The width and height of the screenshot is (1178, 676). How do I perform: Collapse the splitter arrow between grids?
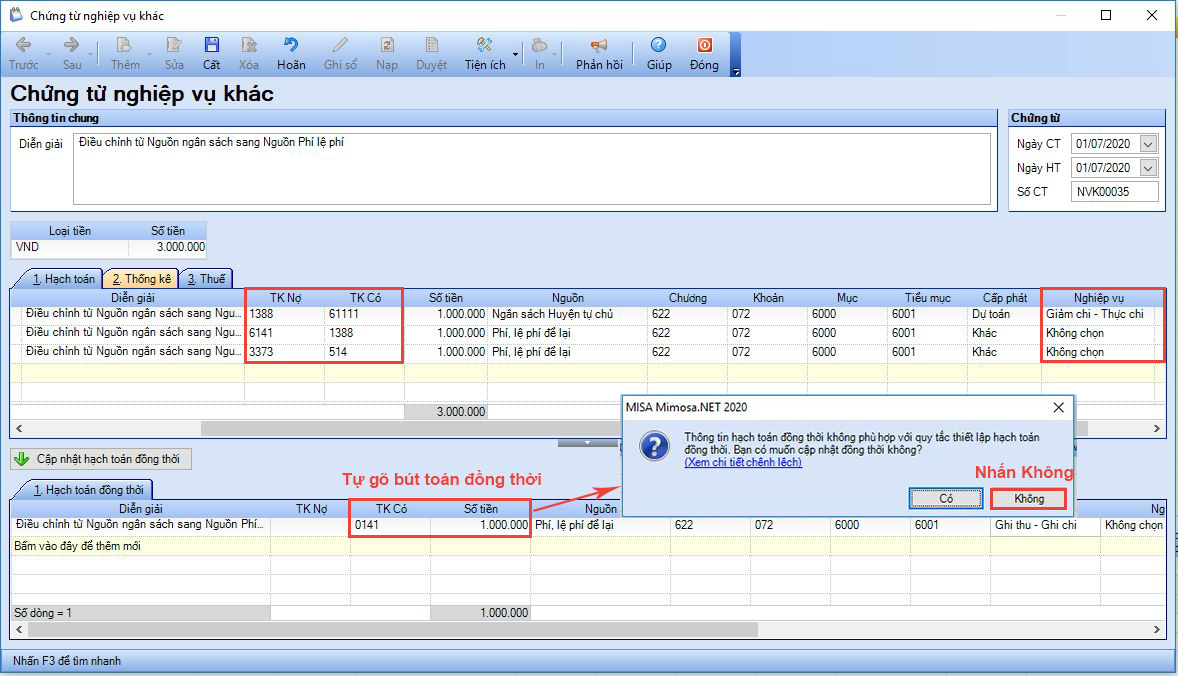587,443
